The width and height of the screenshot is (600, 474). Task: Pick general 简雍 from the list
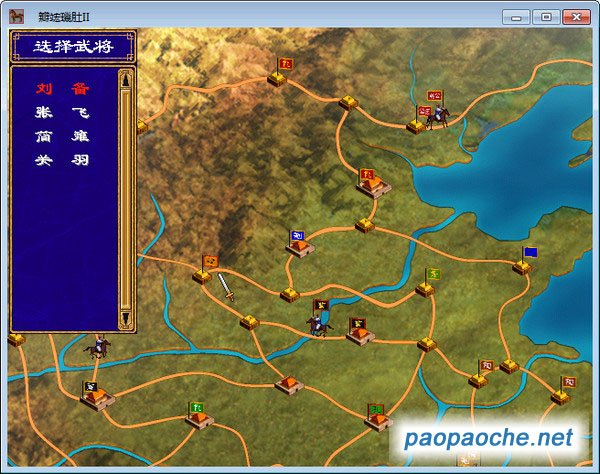coord(62,136)
